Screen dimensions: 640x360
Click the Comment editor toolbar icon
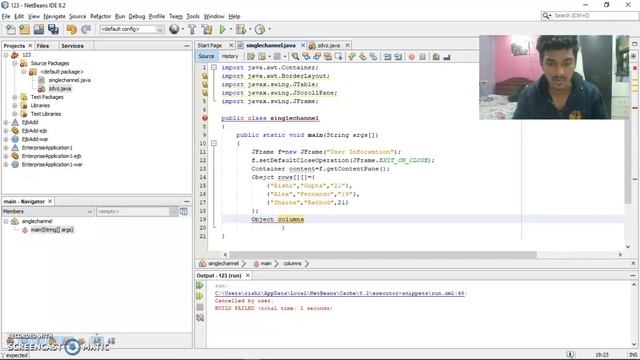coord(436,57)
